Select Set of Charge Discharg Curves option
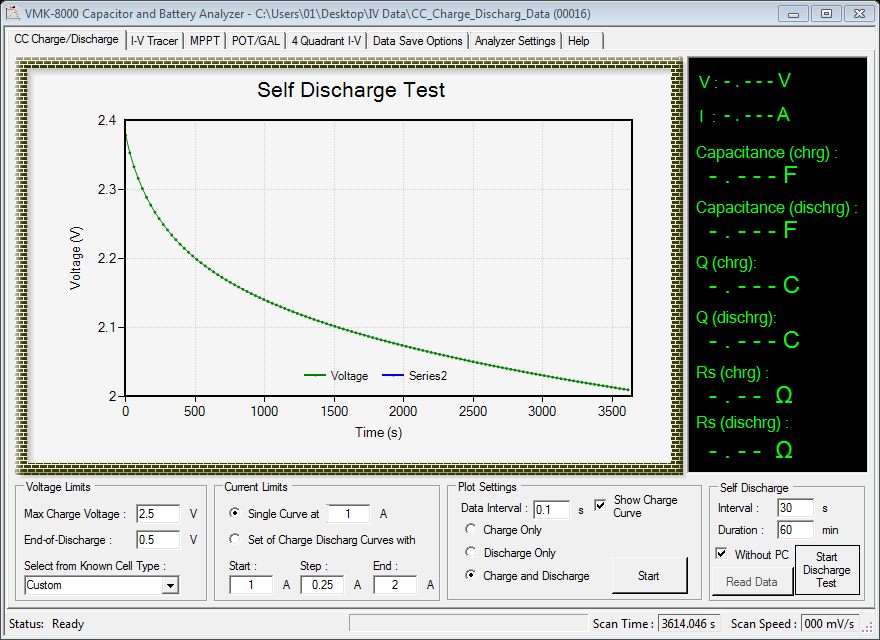880x640 pixels. 235,539
